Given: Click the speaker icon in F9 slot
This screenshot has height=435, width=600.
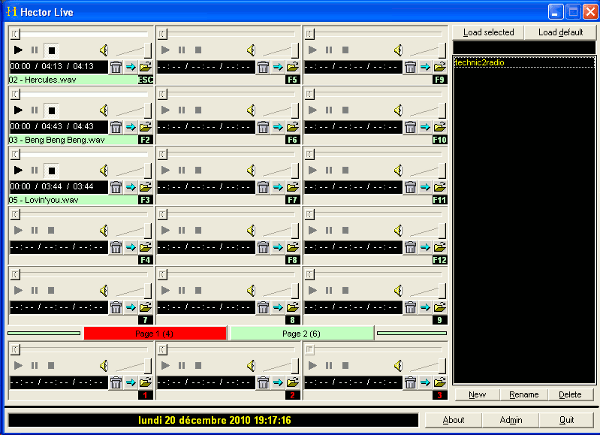Looking at the screenshot, I should [398, 49].
